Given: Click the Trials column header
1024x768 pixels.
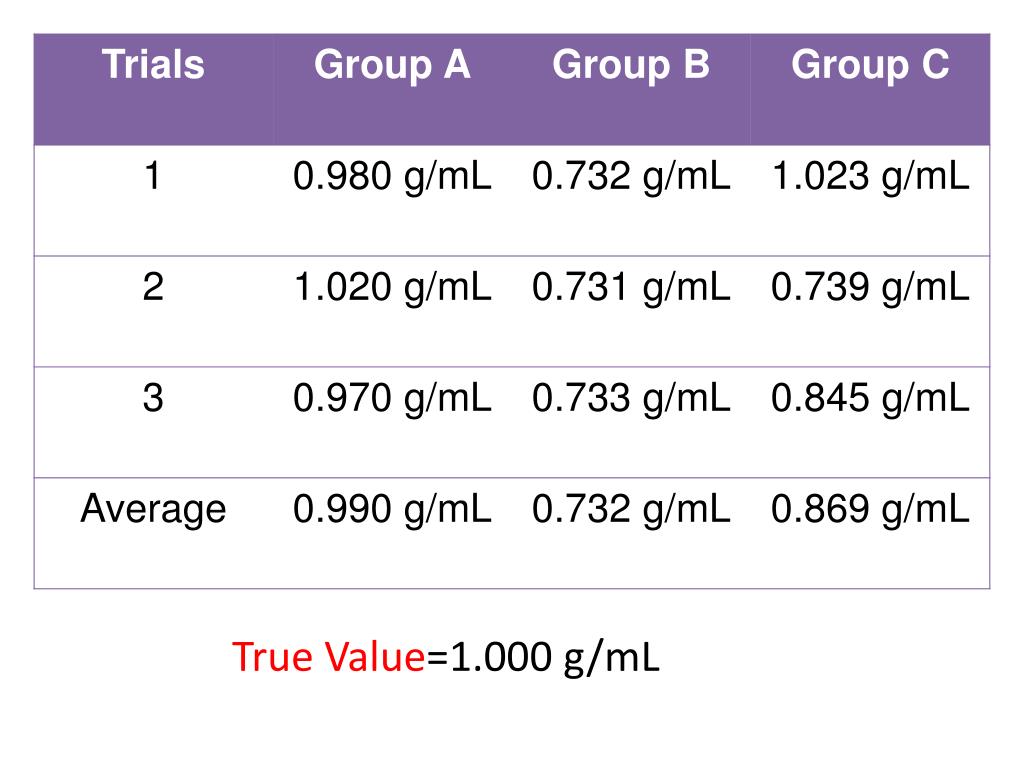Looking at the screenshot, I should [153, 65].
